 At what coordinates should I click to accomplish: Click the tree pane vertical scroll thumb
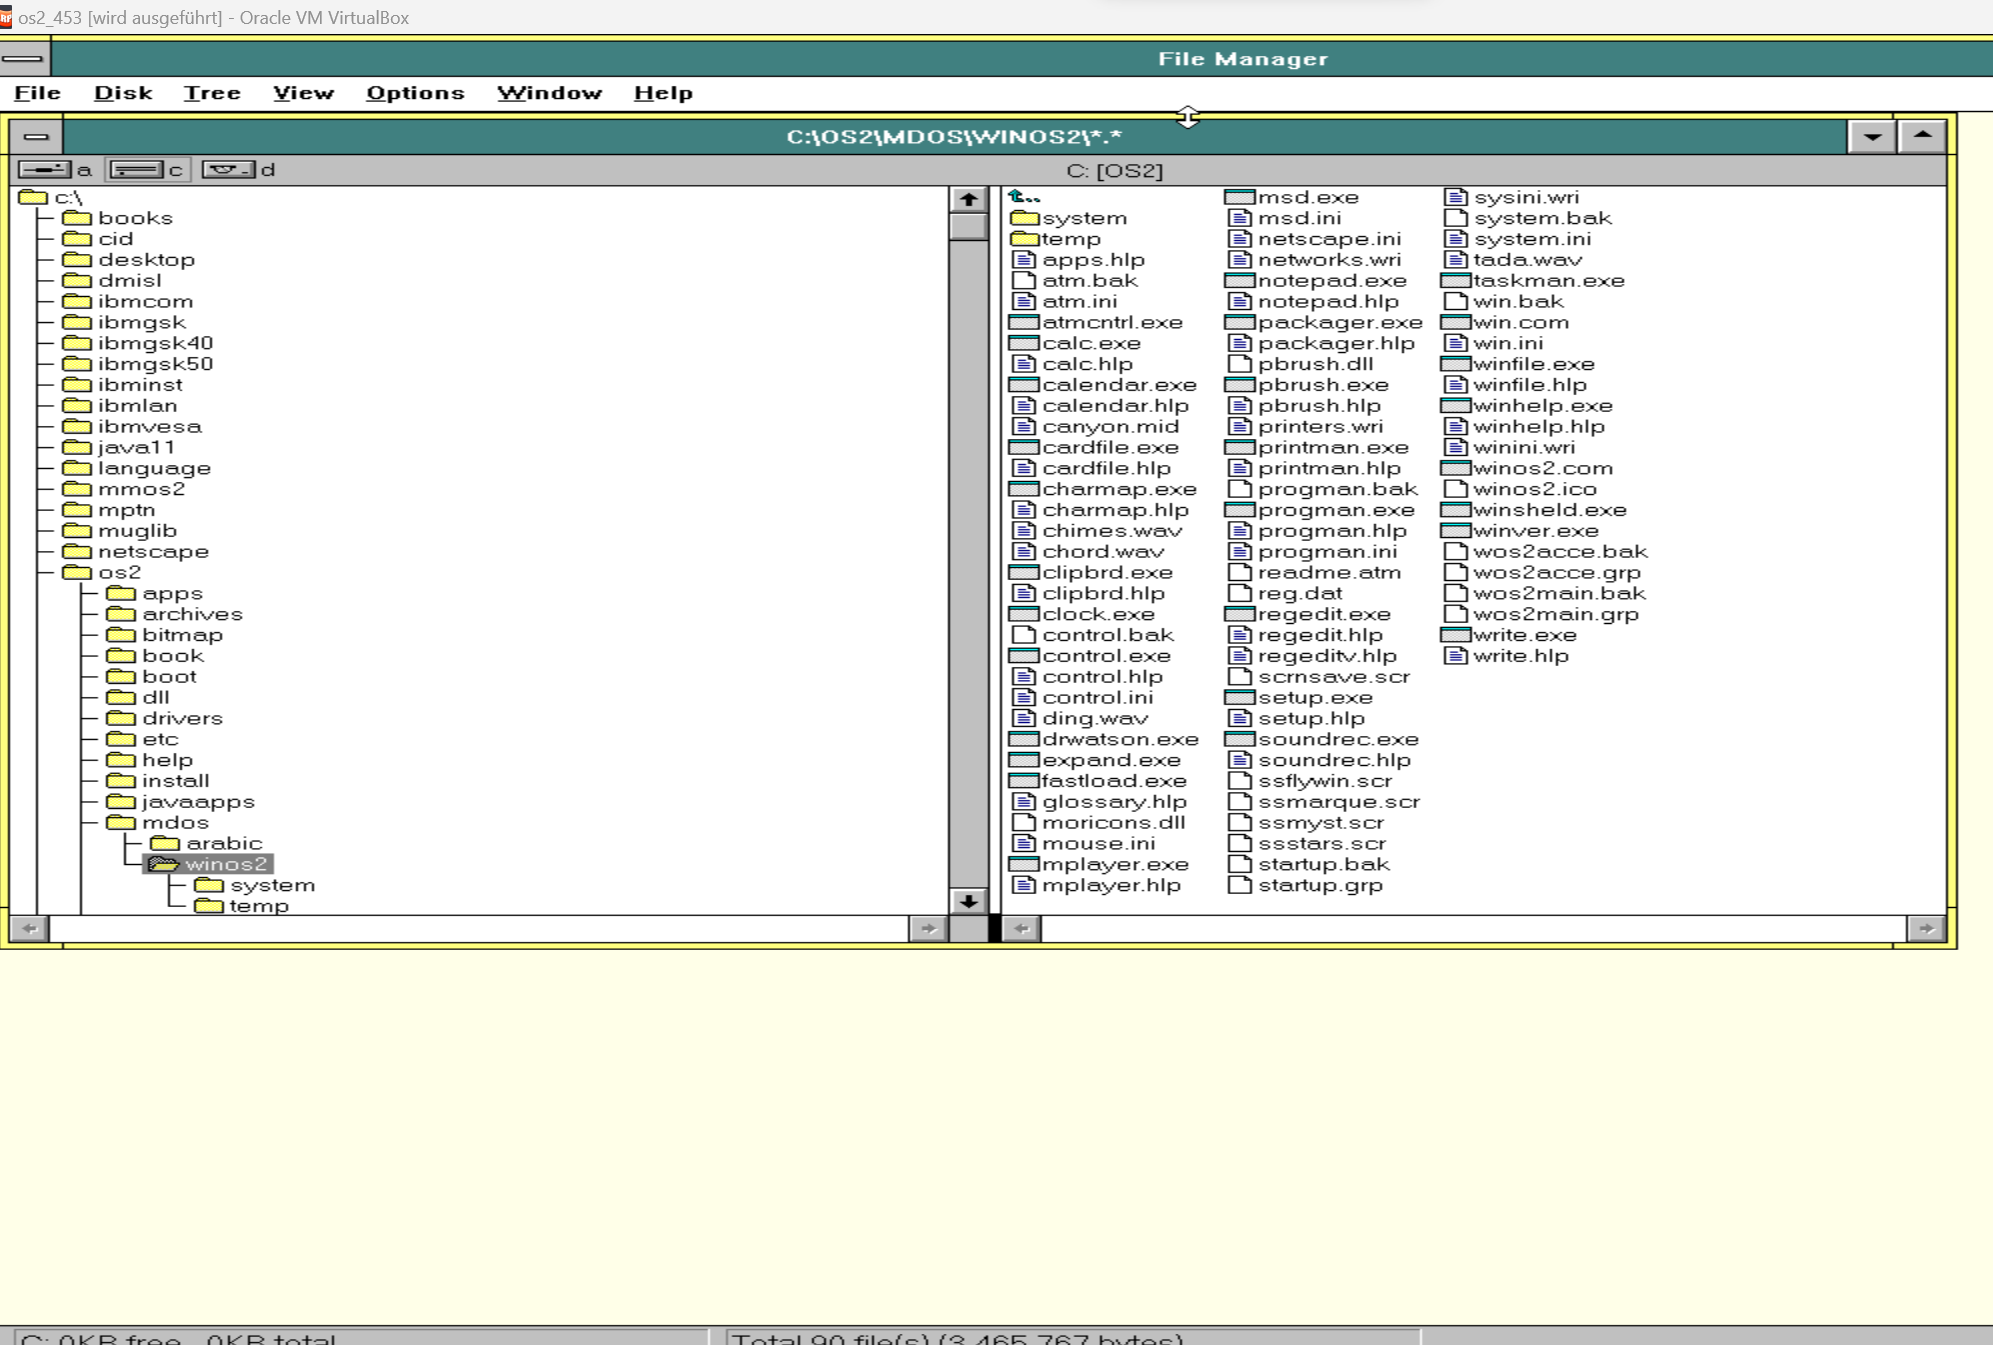pos(968,226)
